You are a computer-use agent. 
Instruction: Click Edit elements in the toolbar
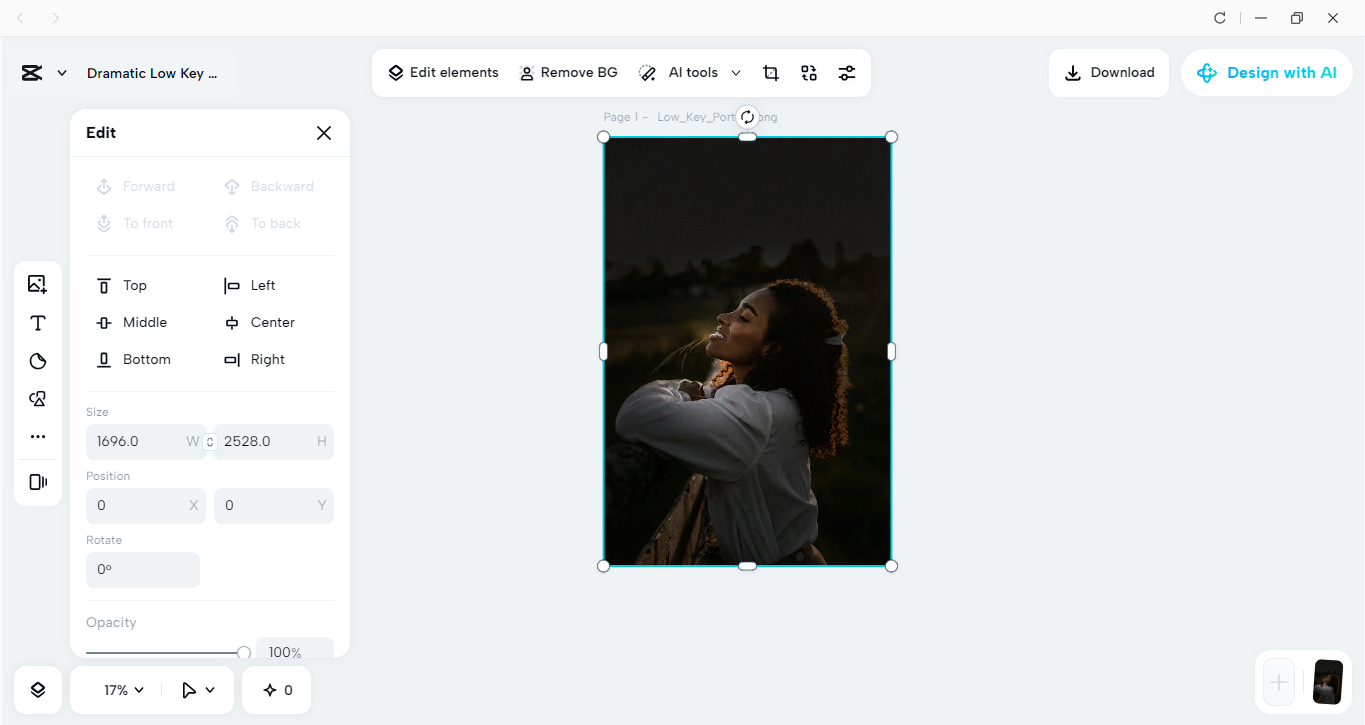(x=443, y=72)
